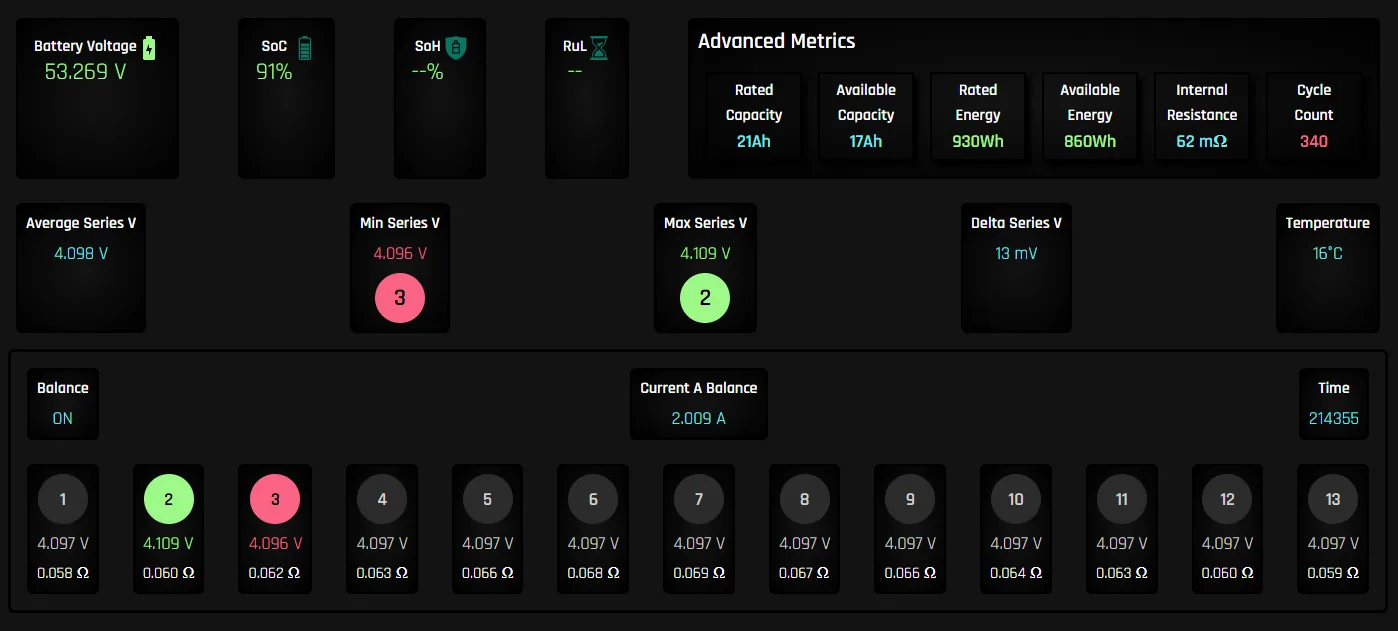The width and height of the screenshot is (1398, 631).
Task: Click the Available Energy 860Wh tile
Action: (x=1090, y=116)
